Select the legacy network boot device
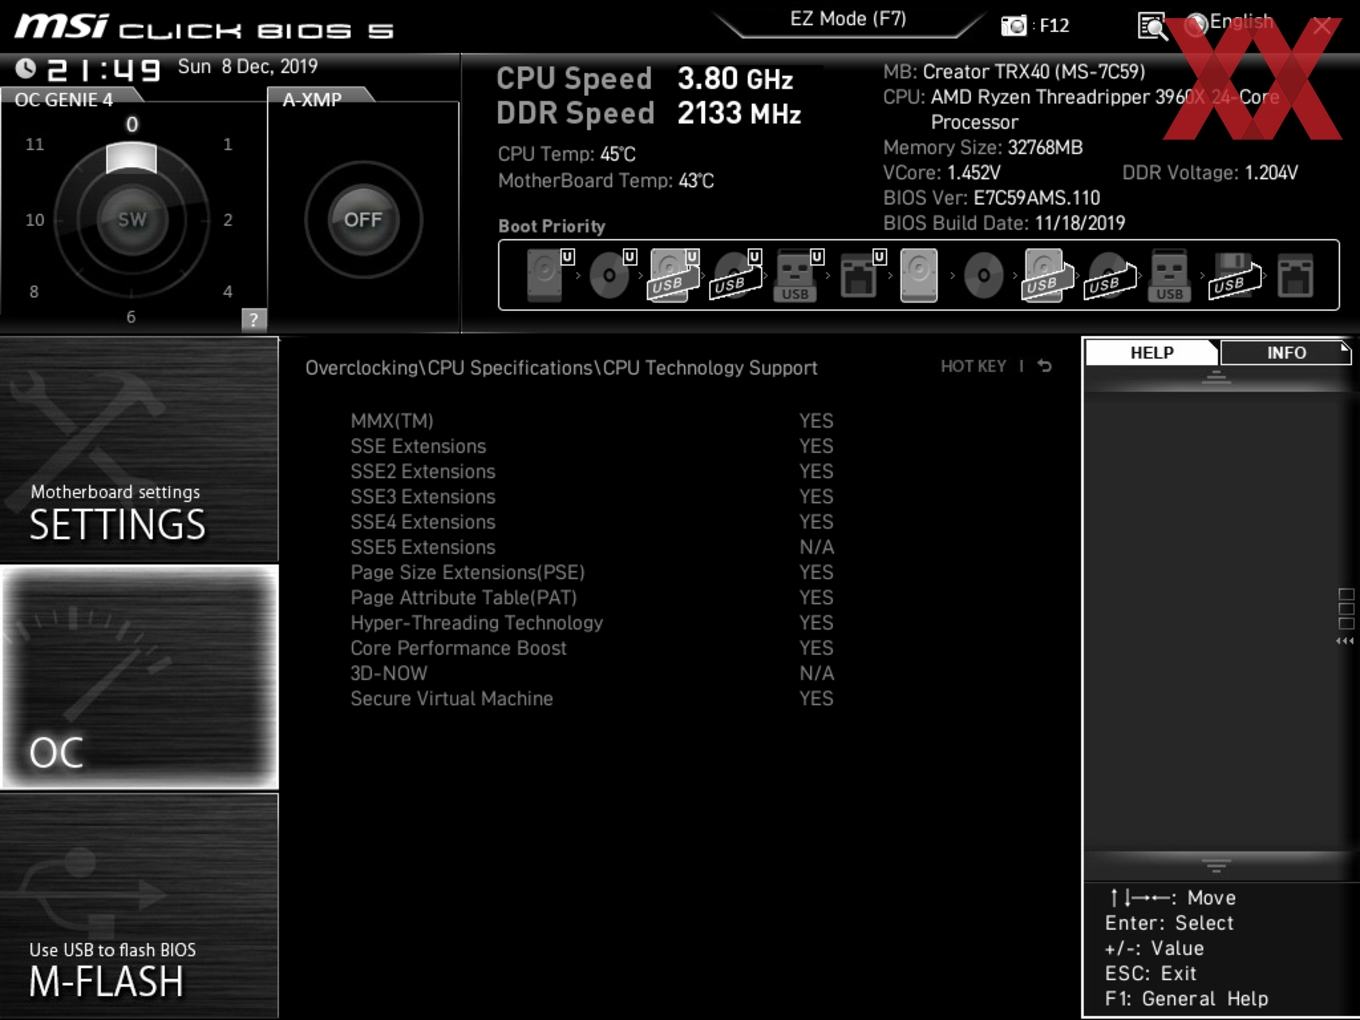 (x=1295, y=274)
